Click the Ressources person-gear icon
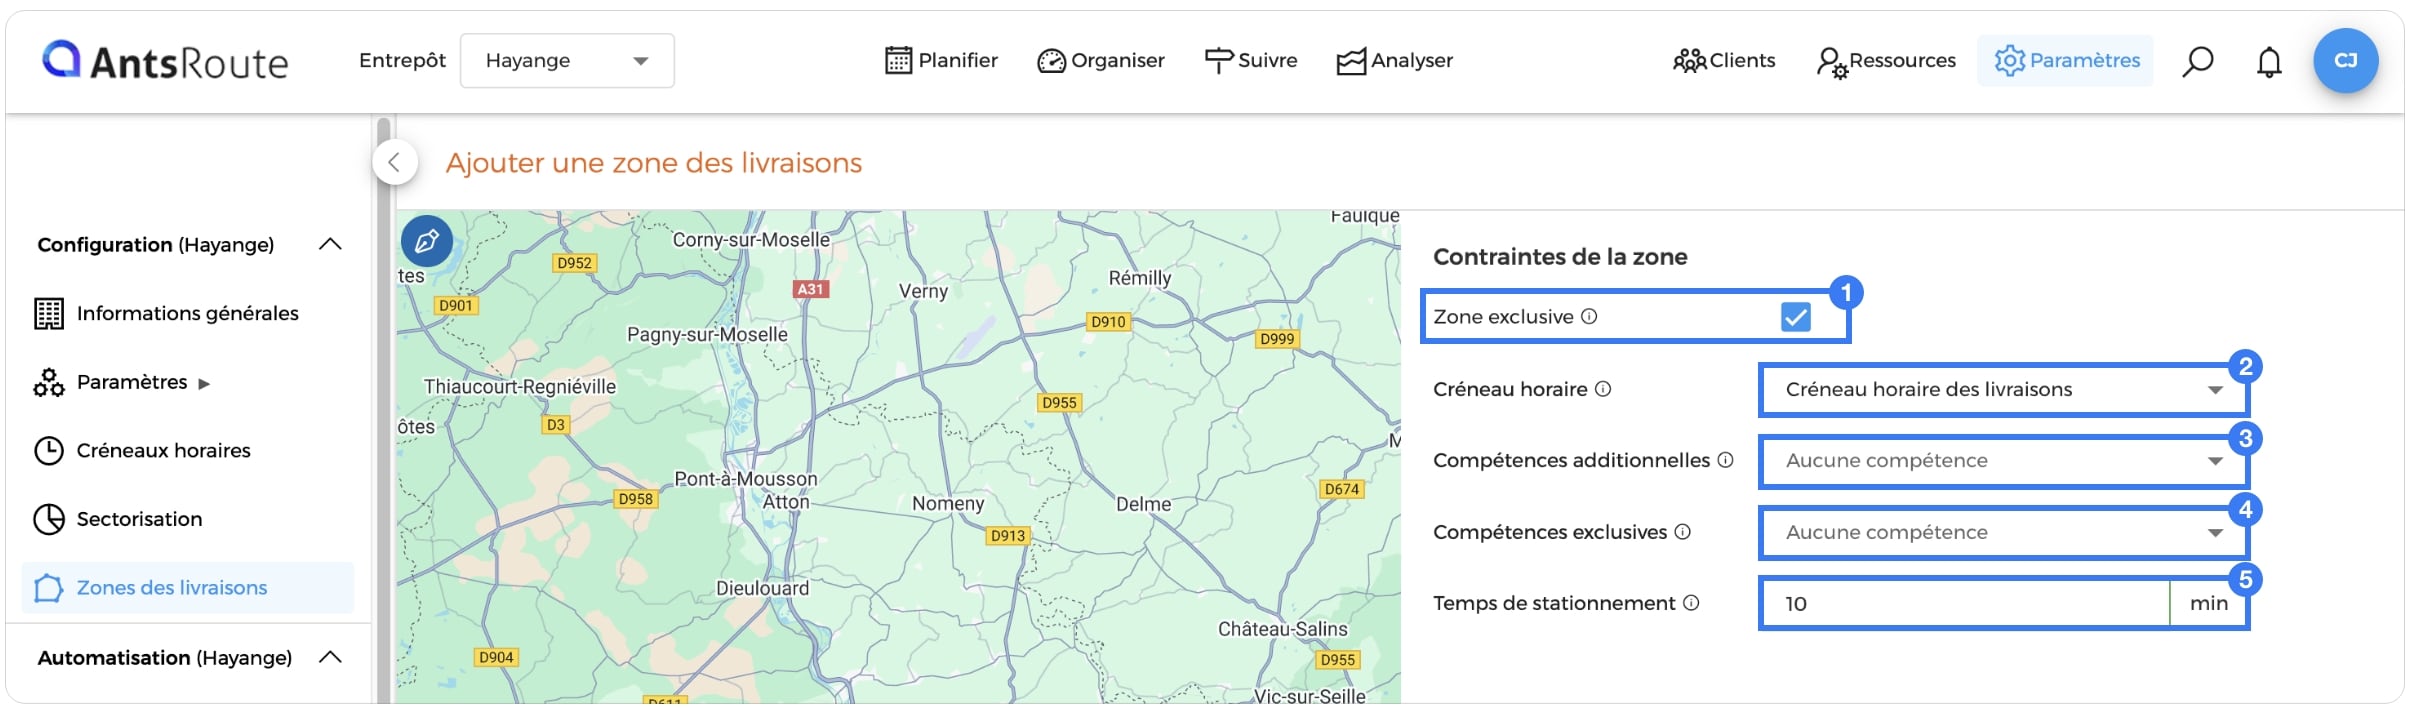The image size is (2410, 710). (1832, 63)
